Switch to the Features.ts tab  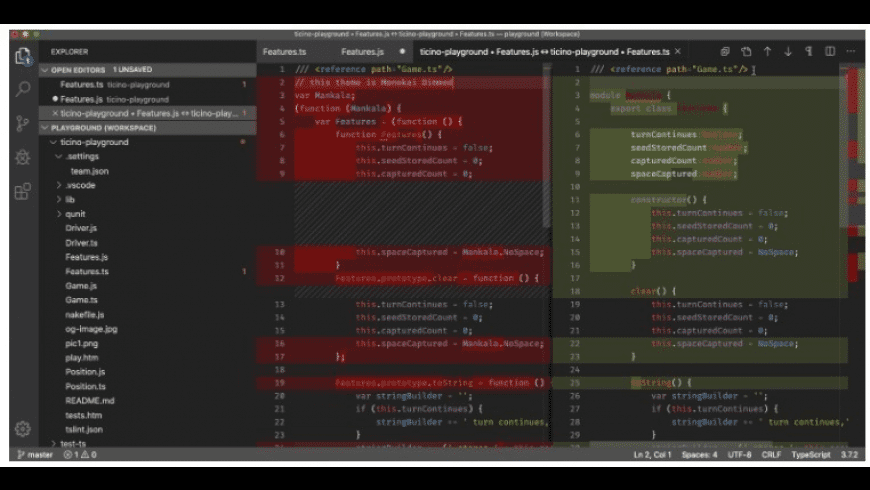coord(284,51)
